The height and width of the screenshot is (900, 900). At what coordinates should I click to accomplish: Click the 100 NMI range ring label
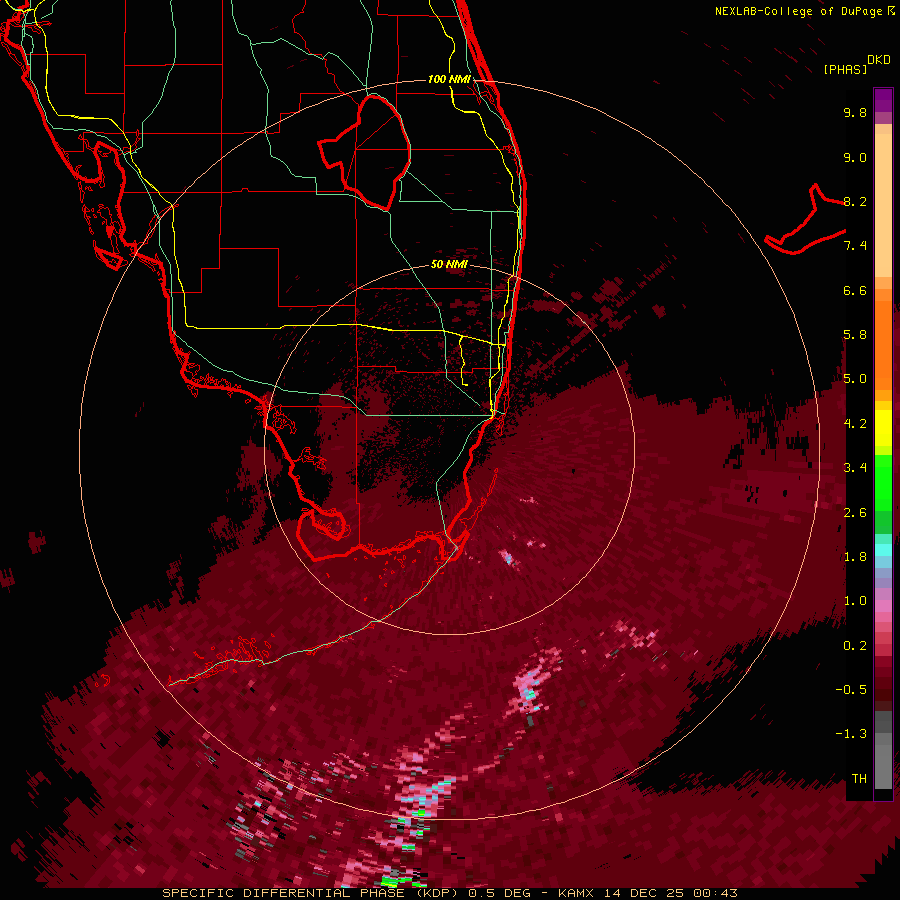pos(449,79)
